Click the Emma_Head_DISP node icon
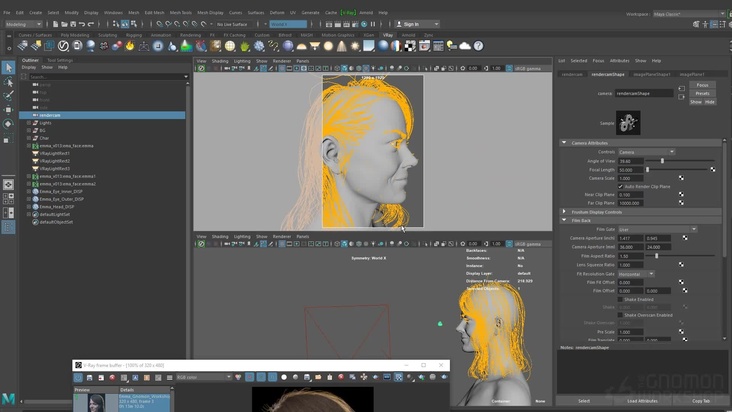Screen dimensions: 732x412 (x=35, y=207)
